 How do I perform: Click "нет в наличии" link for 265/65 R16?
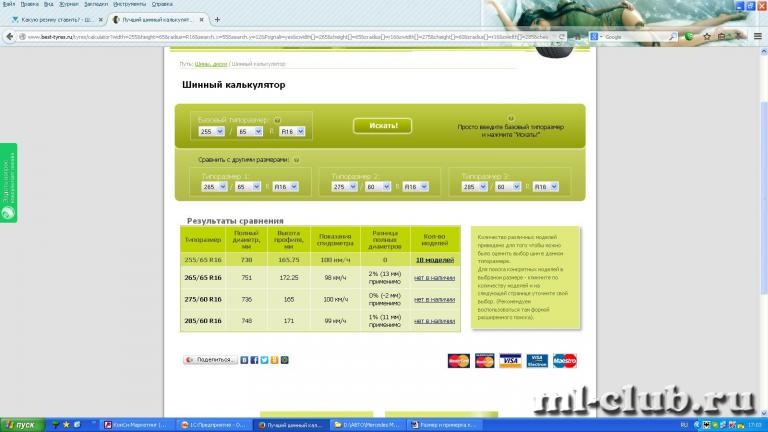436,277
